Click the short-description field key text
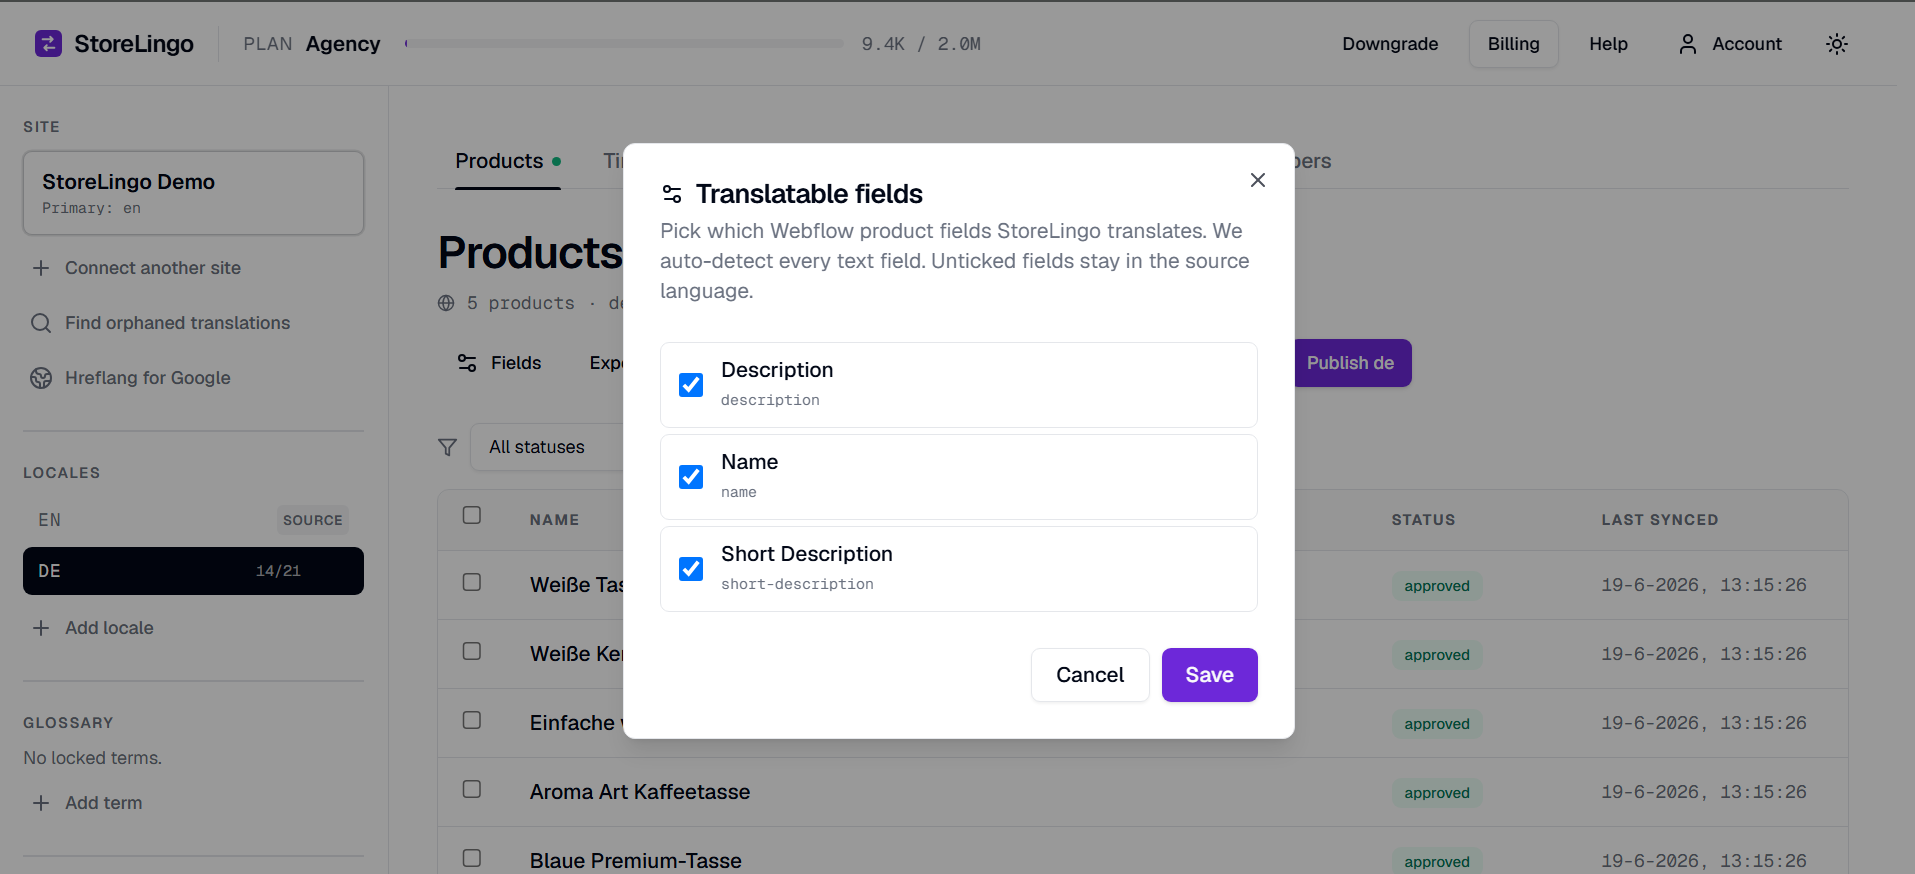Viewport: 1915px width, 874px height. pyautogui.click(x=797, y=584)
